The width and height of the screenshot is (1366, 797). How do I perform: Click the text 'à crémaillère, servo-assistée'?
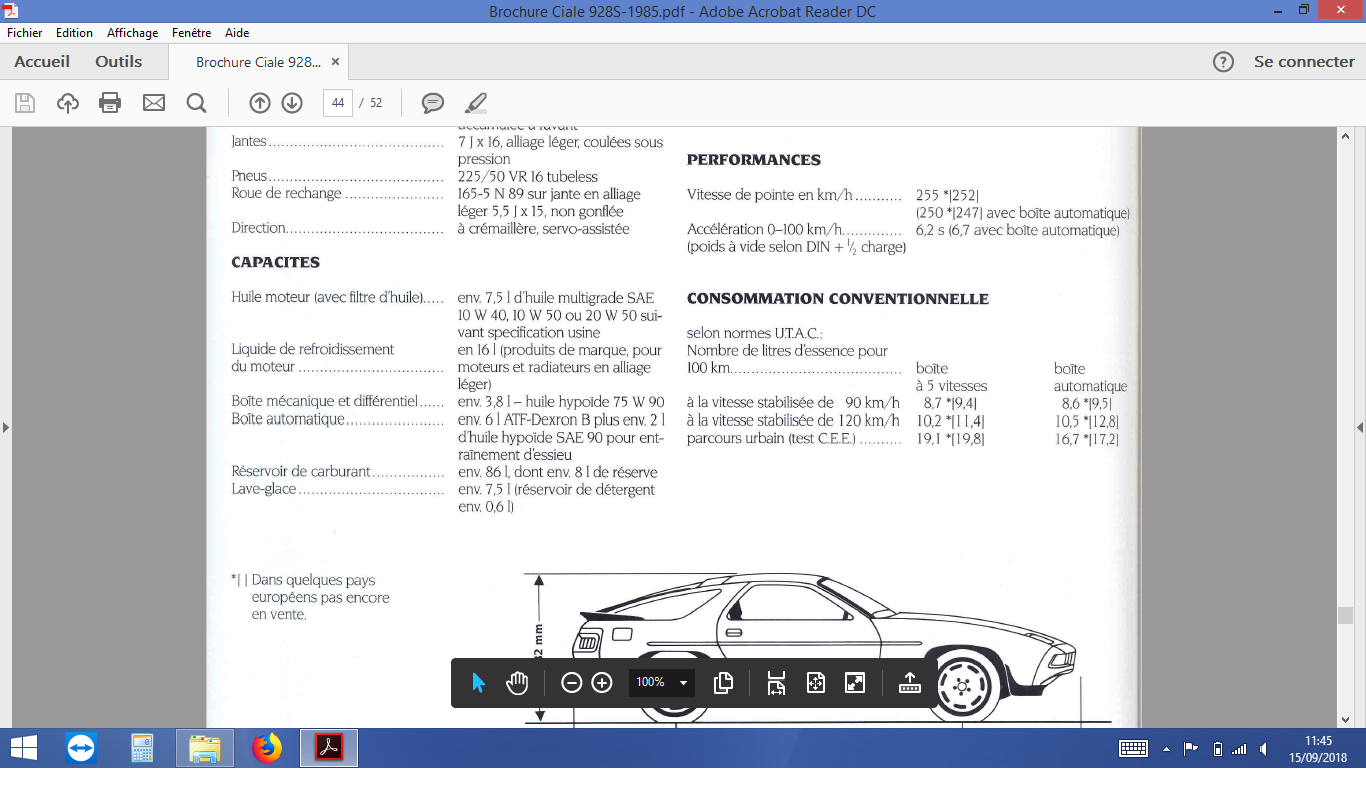point(544,229)
